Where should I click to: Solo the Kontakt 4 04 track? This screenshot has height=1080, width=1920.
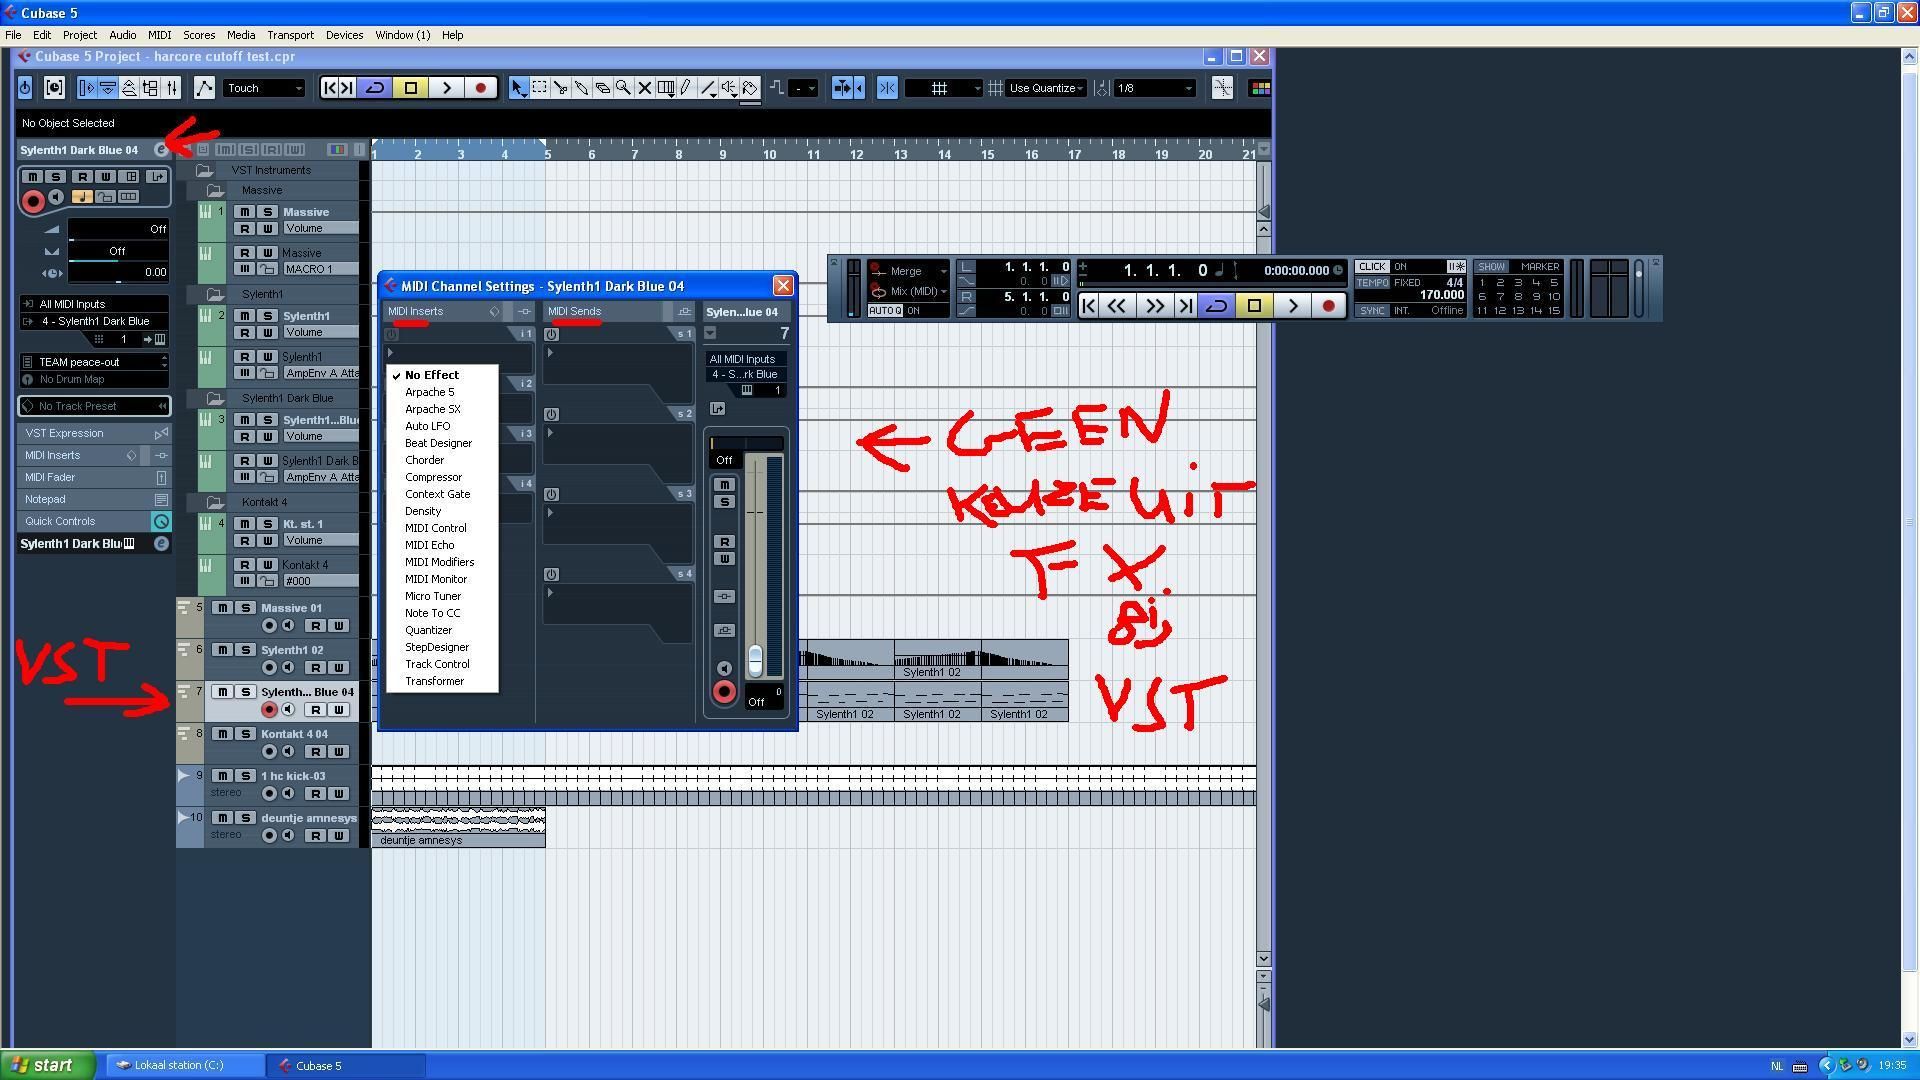coord(245,734)
